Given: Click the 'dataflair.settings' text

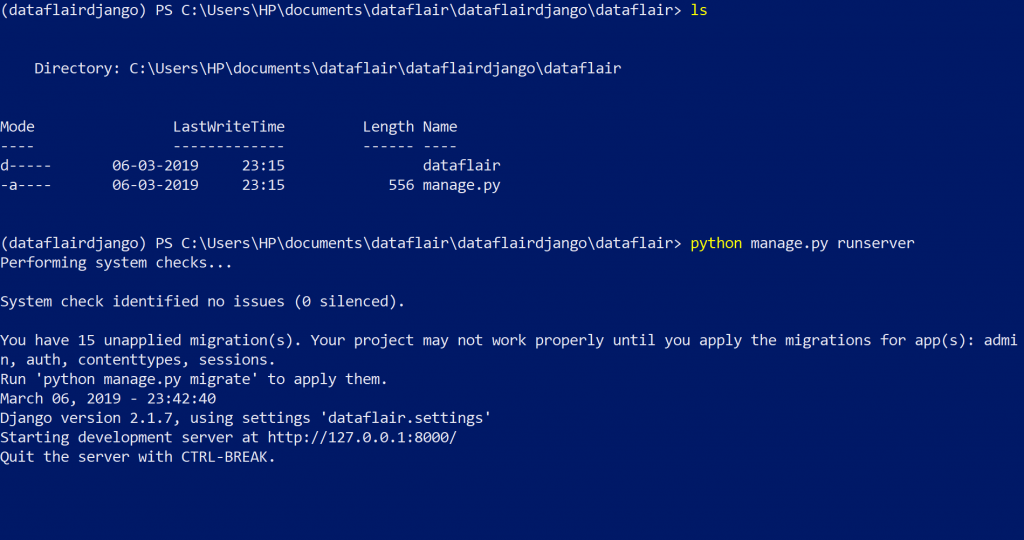Looking at the screenshot, I should (x=409, y=418).
